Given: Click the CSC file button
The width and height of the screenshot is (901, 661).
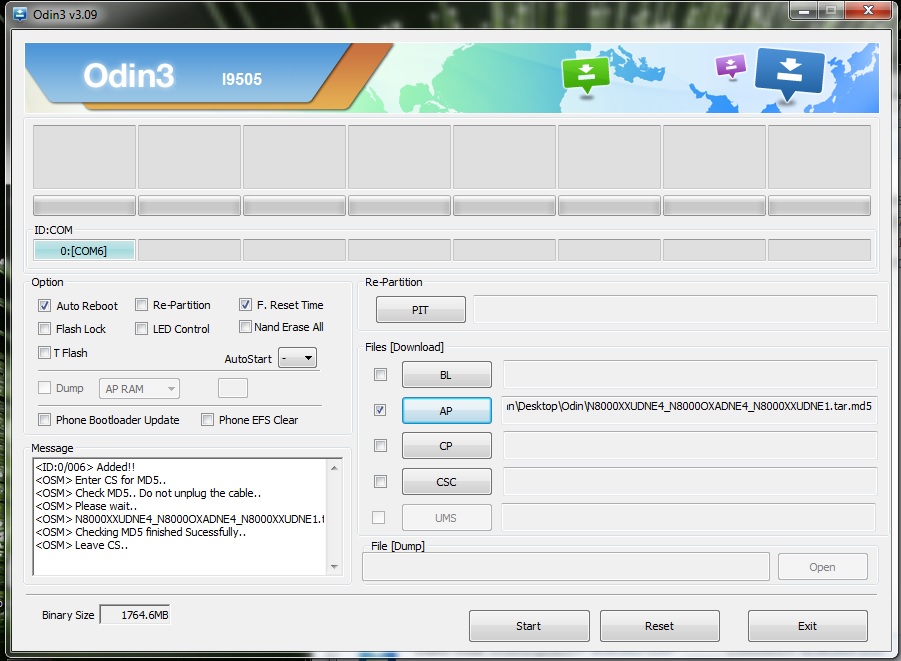Looking at the screenshot, I should pos(446,482).
